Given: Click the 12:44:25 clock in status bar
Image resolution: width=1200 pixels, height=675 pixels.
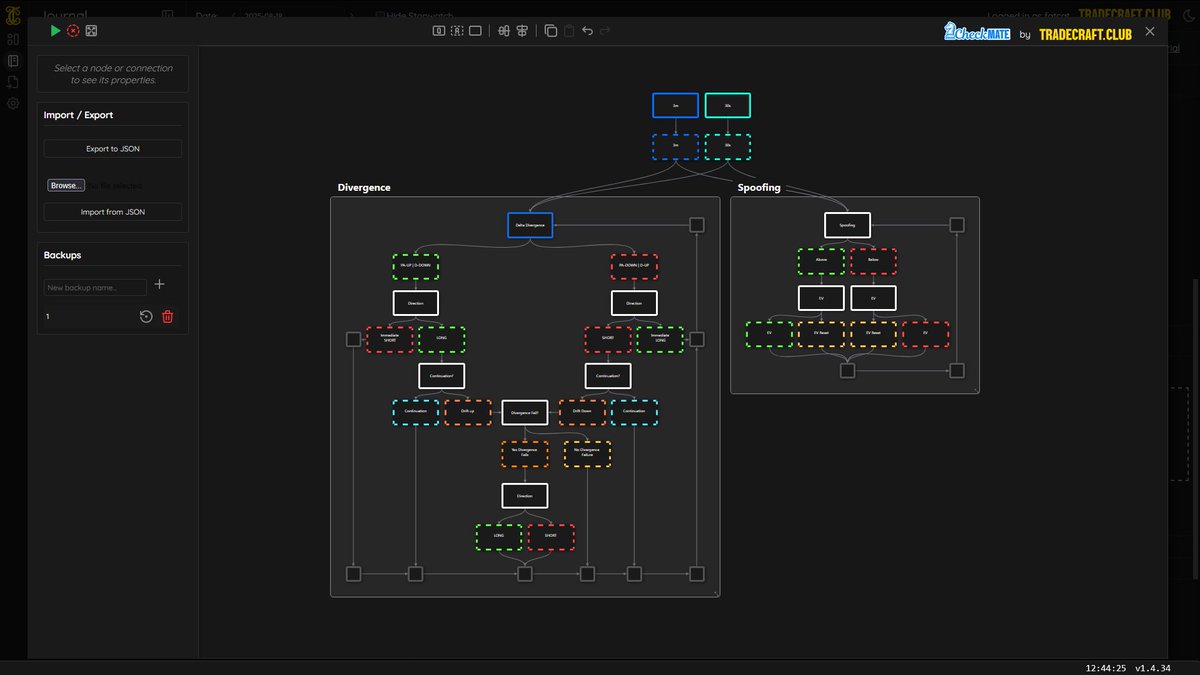Looking at the screenshot, I should tap(1105, 668).
